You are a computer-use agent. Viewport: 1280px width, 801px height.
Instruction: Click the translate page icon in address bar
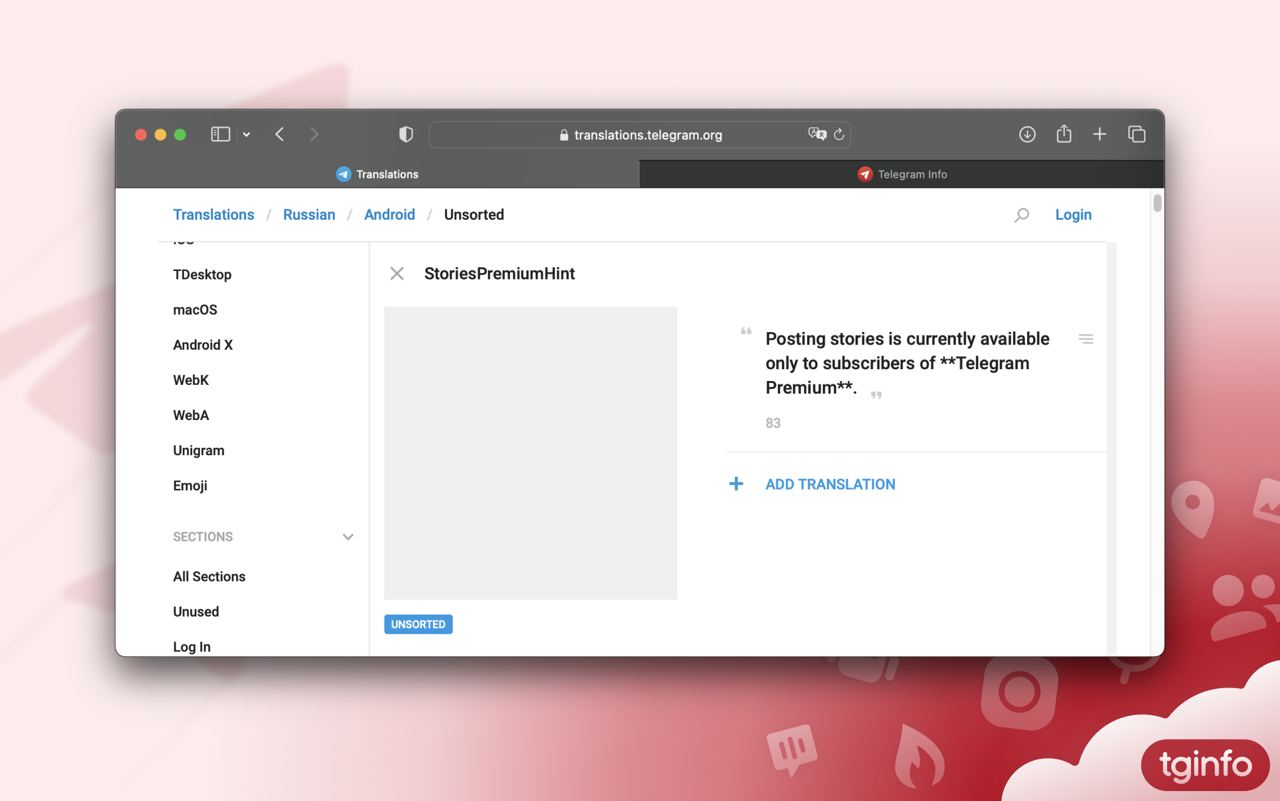click(x=817, y=134)
